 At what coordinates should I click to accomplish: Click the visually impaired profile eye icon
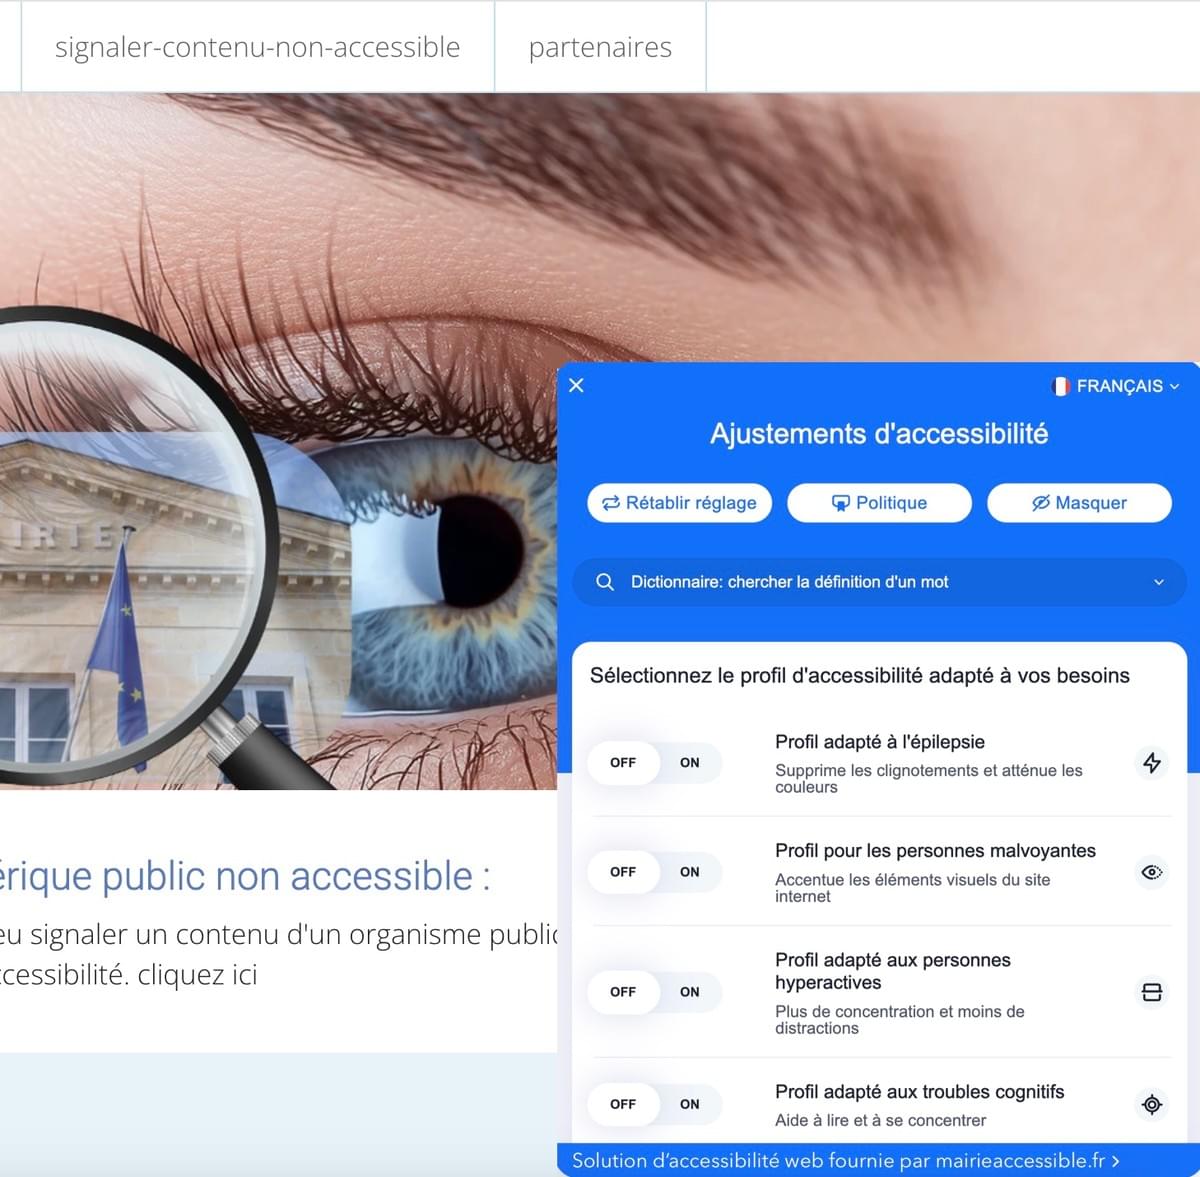[x=1152, y=872]
